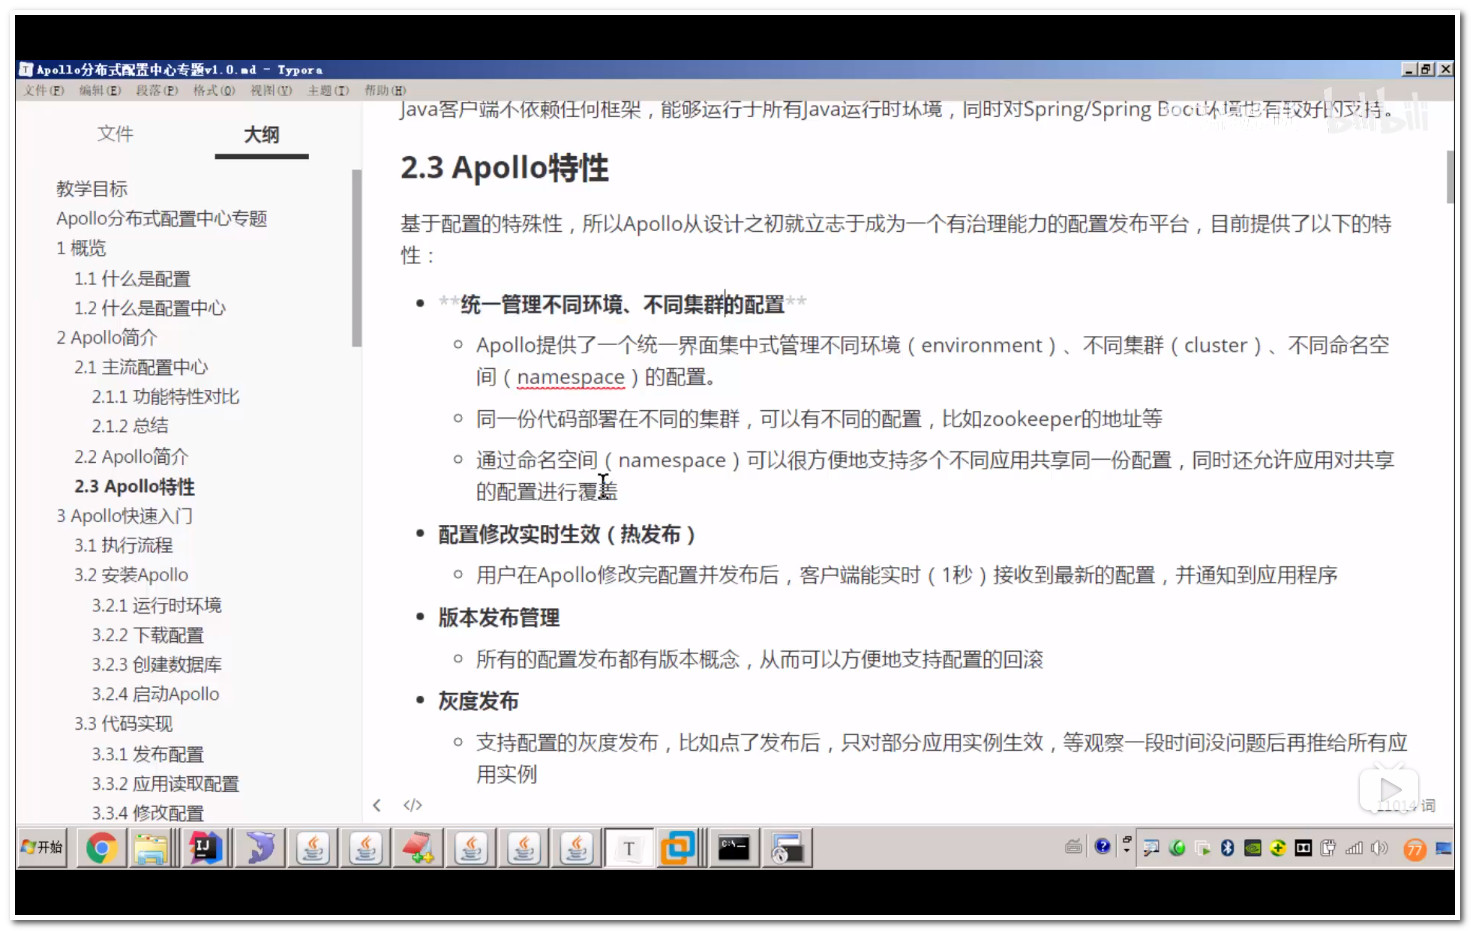Go to outline item 3 Apollo快速入门

[124, 516]
